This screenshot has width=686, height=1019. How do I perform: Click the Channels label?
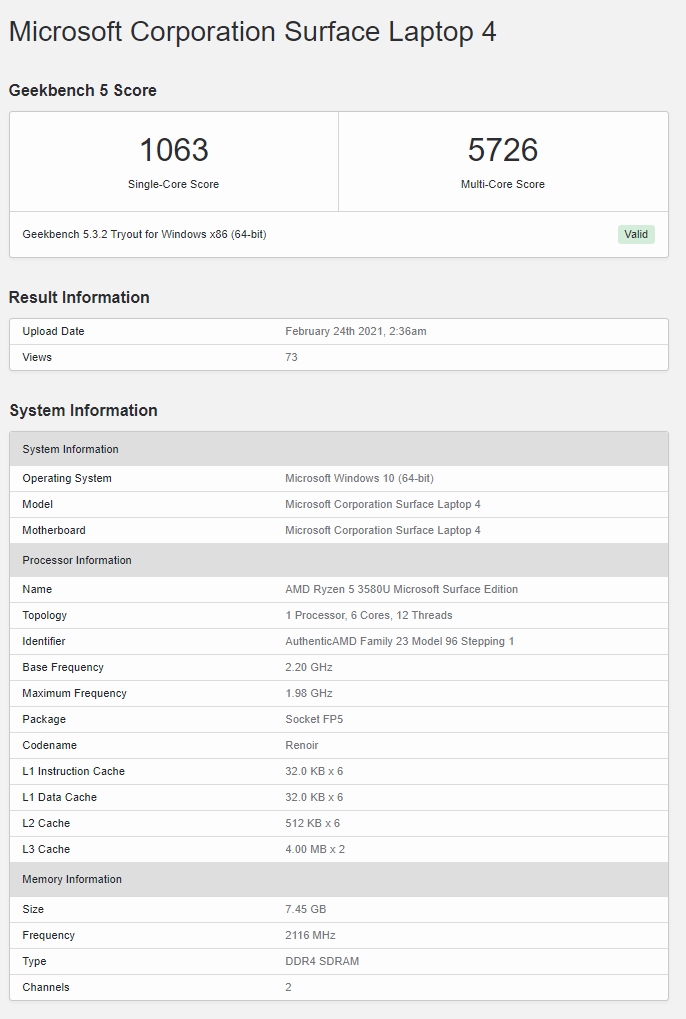point(45,987)
